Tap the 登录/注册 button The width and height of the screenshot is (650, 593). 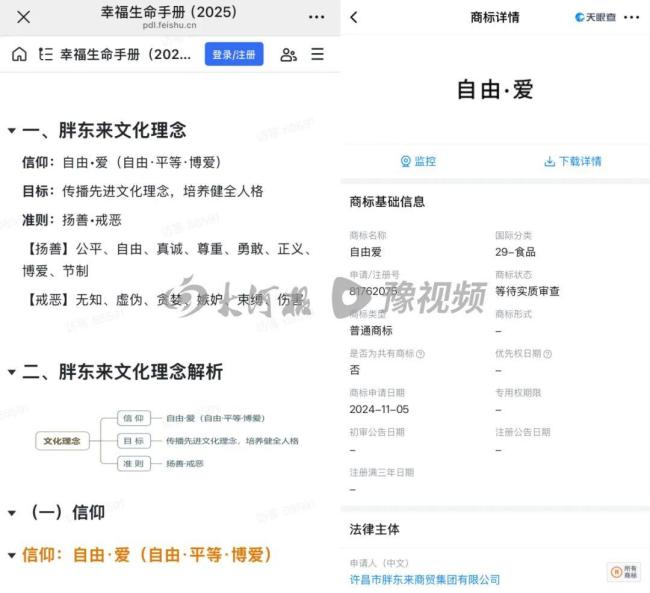[x=234, y=54]
